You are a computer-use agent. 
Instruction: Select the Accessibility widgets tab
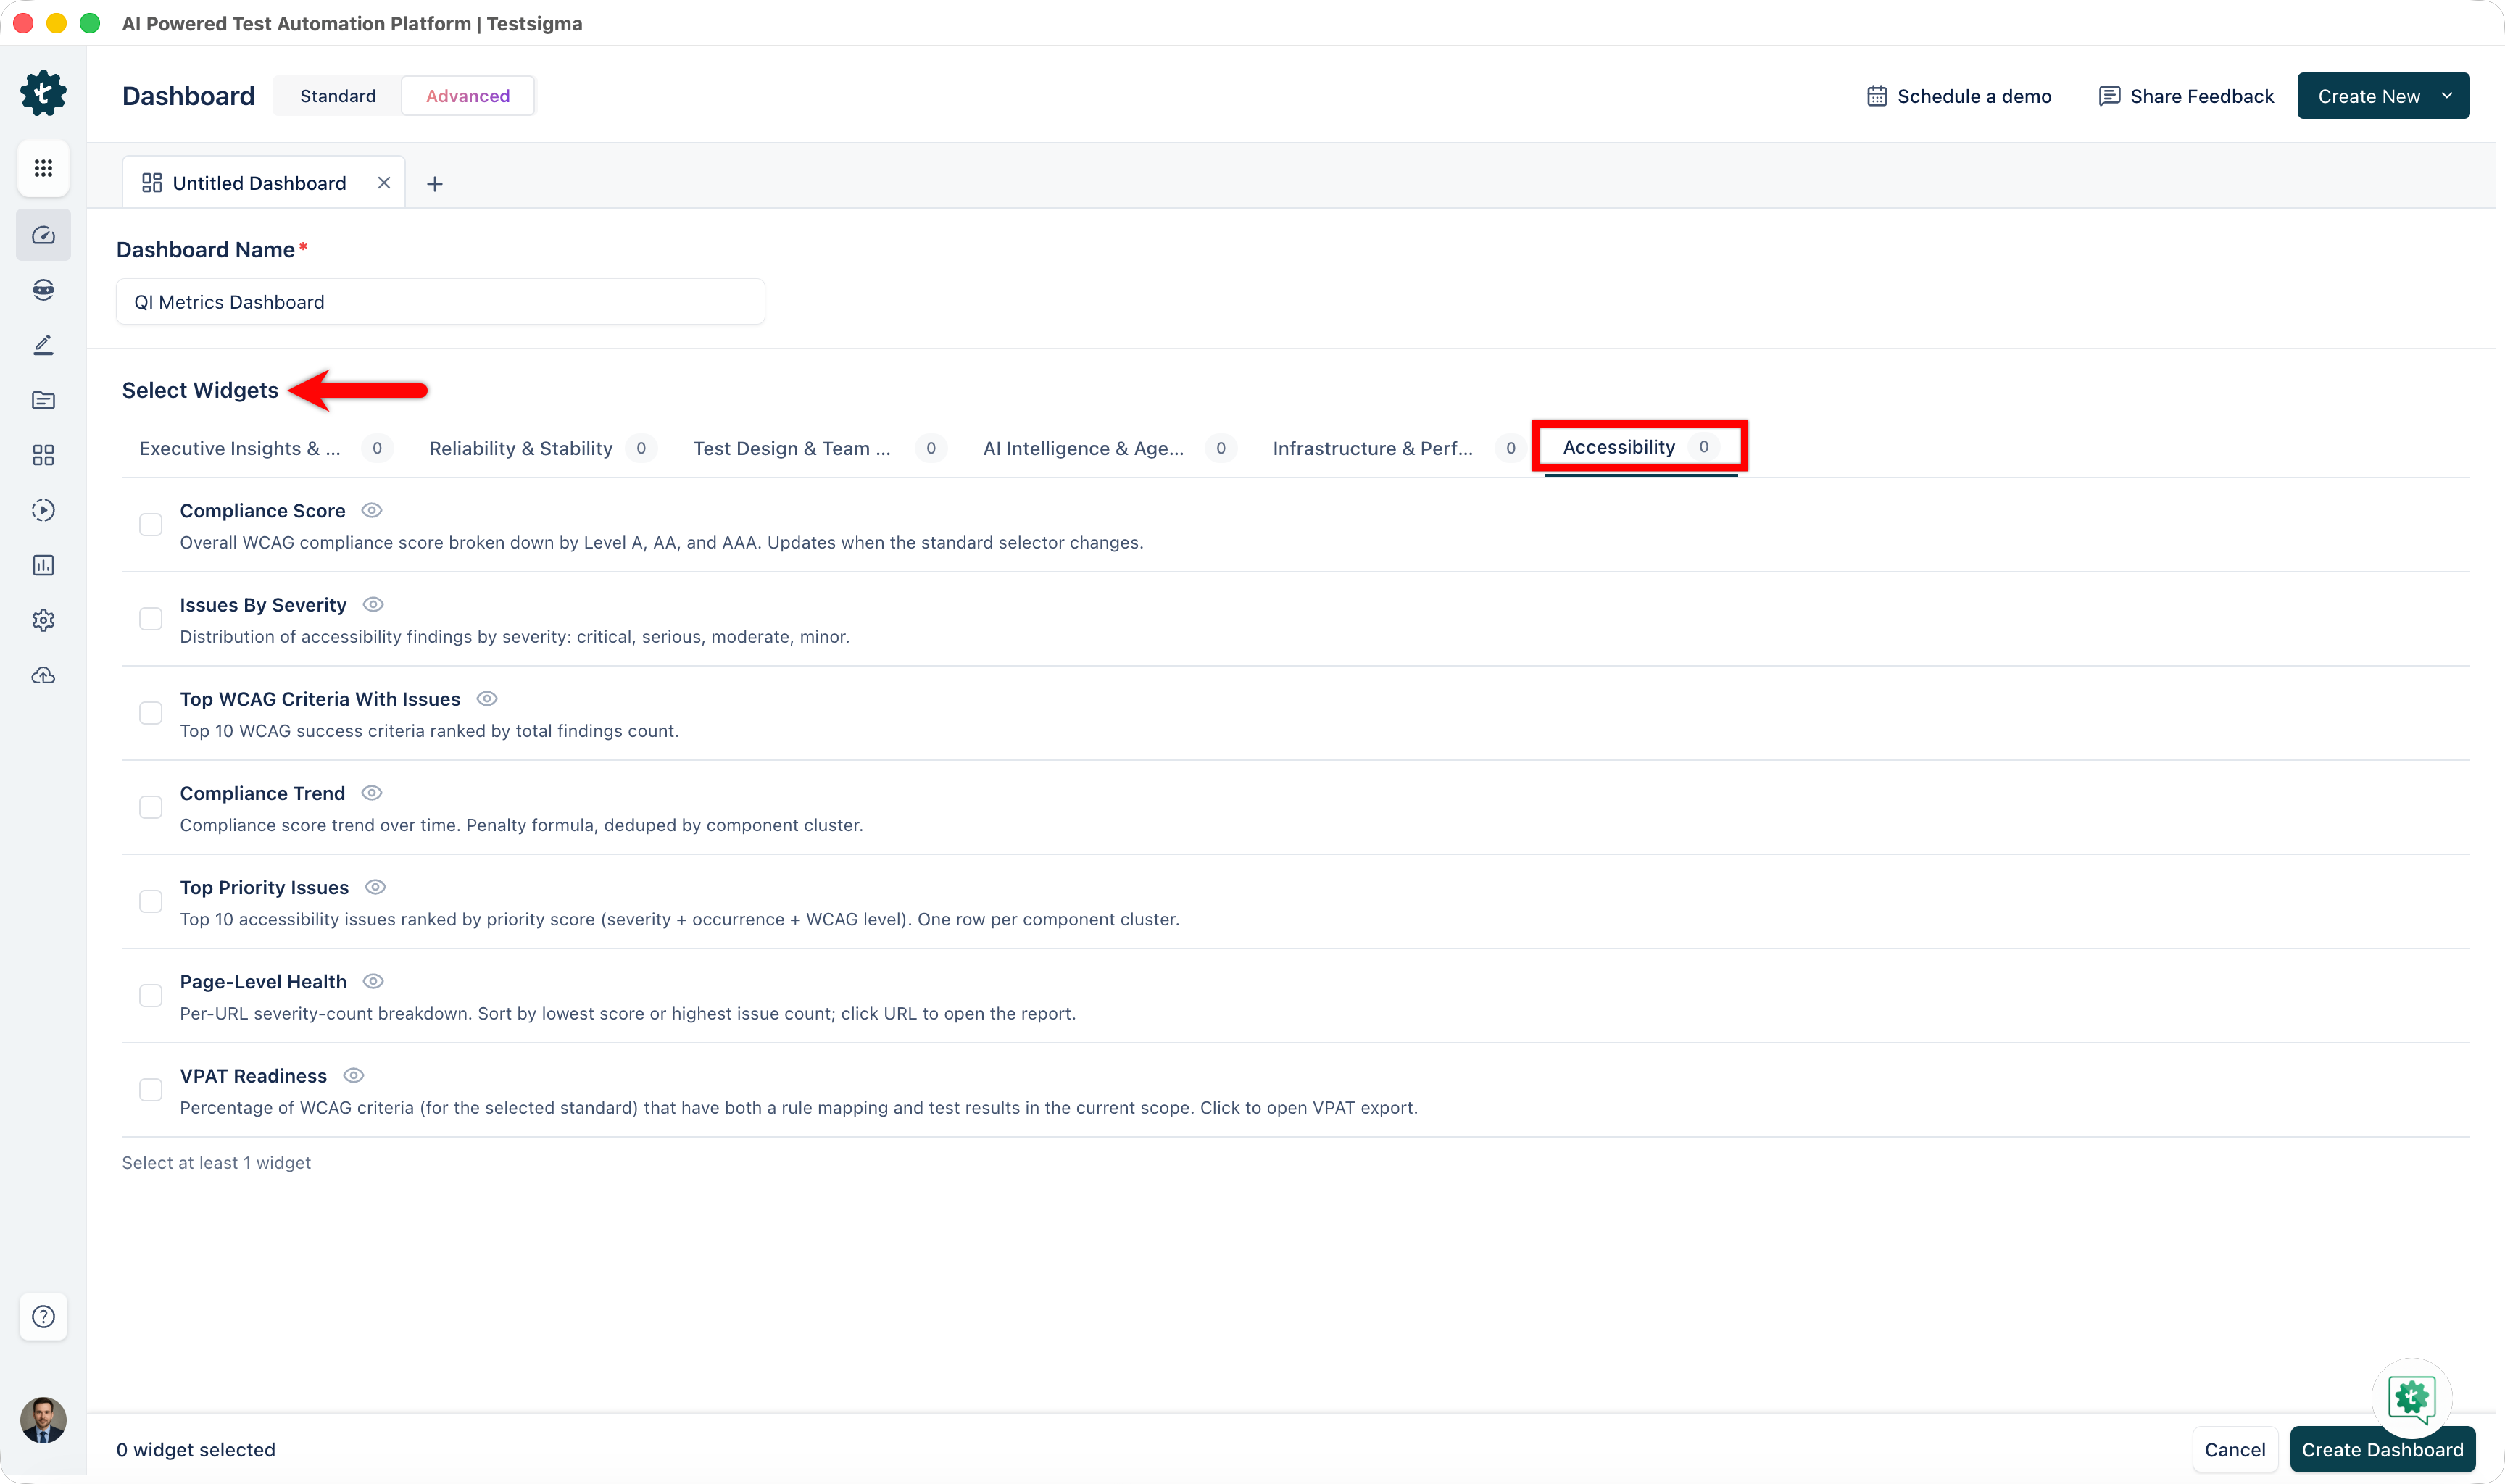1640,447
